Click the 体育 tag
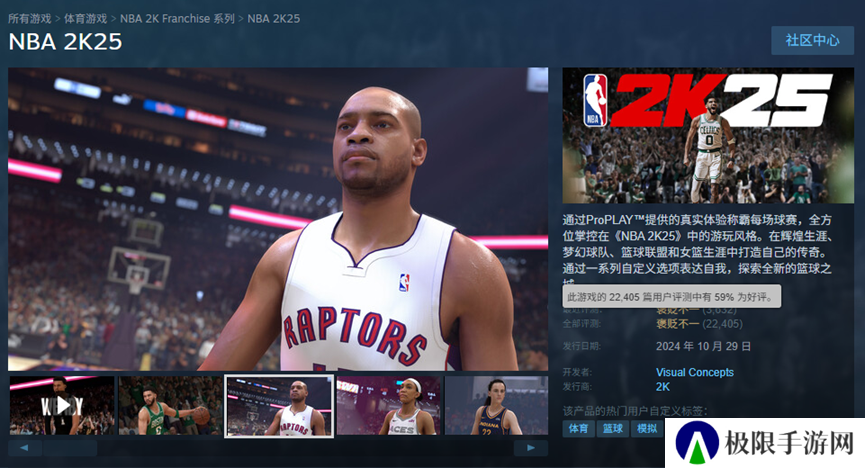The height and width of the screenshot is (468, 865). 578,429
